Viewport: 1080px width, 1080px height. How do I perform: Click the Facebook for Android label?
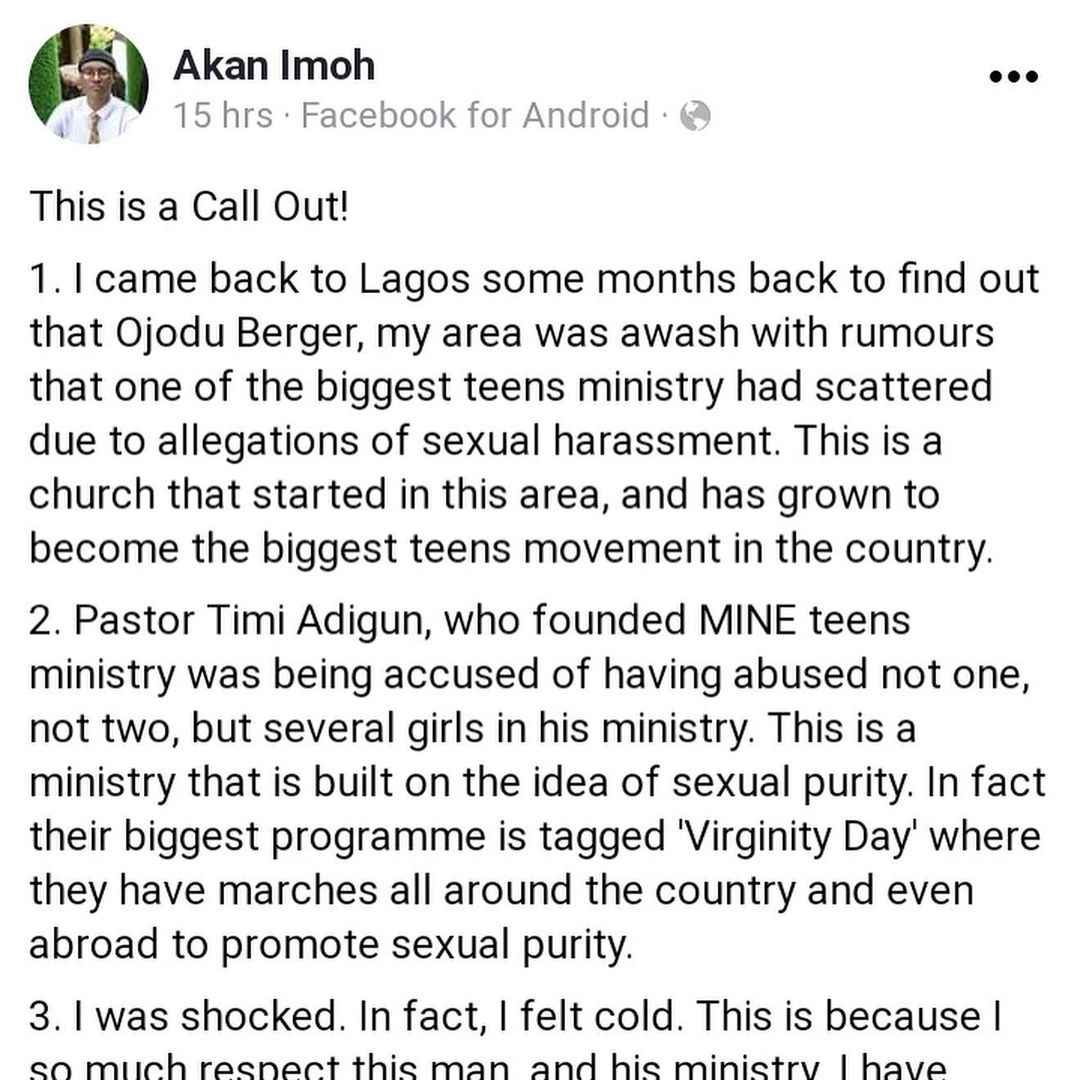coord(475,115)
